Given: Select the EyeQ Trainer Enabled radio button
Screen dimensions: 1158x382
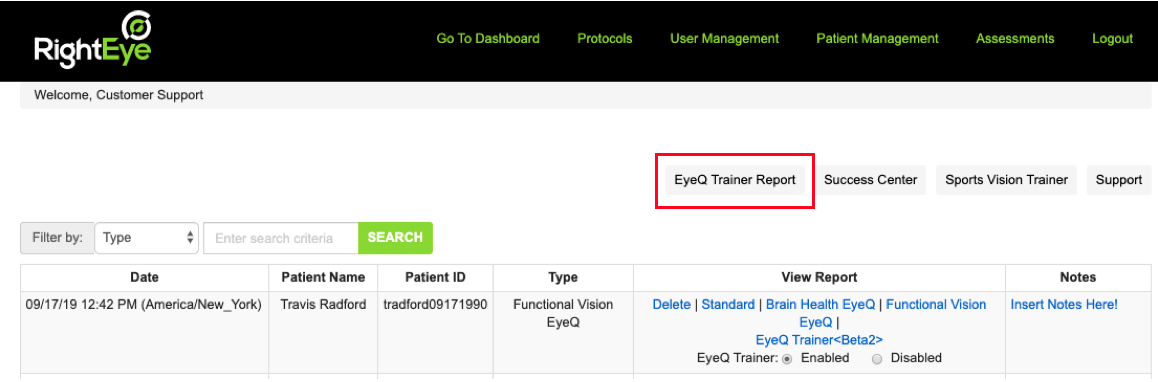Looking at the screenshot, I should tap(787, 358).
